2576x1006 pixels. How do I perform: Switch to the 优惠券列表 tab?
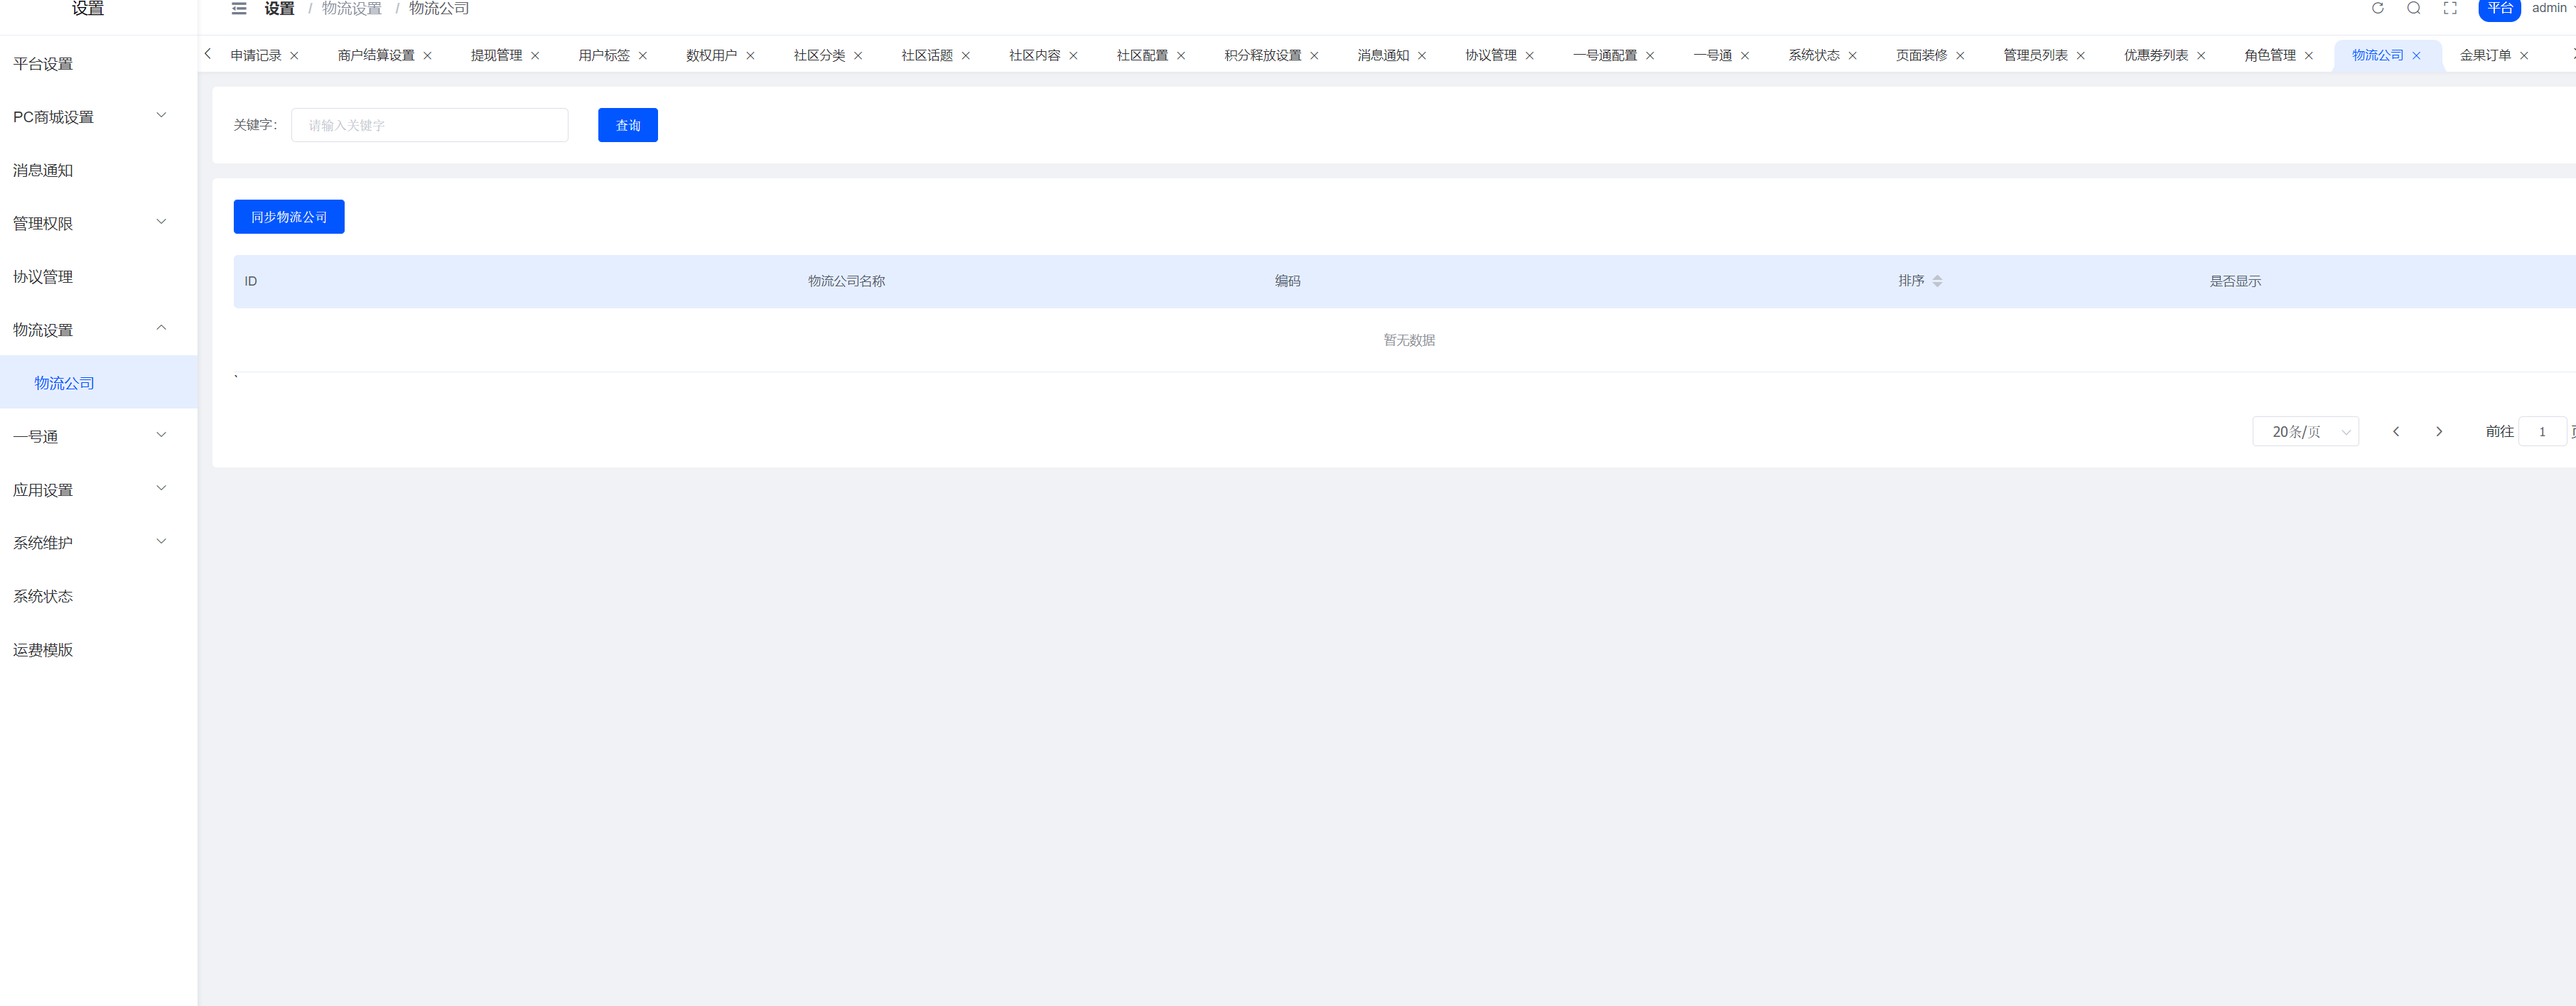click(2155, 56)
